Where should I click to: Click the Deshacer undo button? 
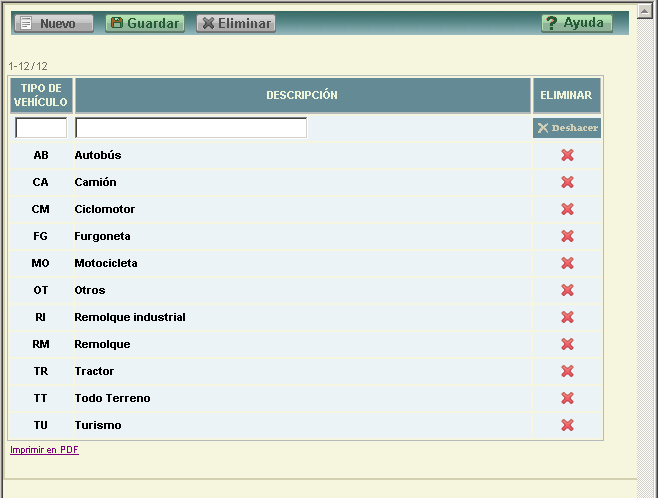[x=567, y=128]
